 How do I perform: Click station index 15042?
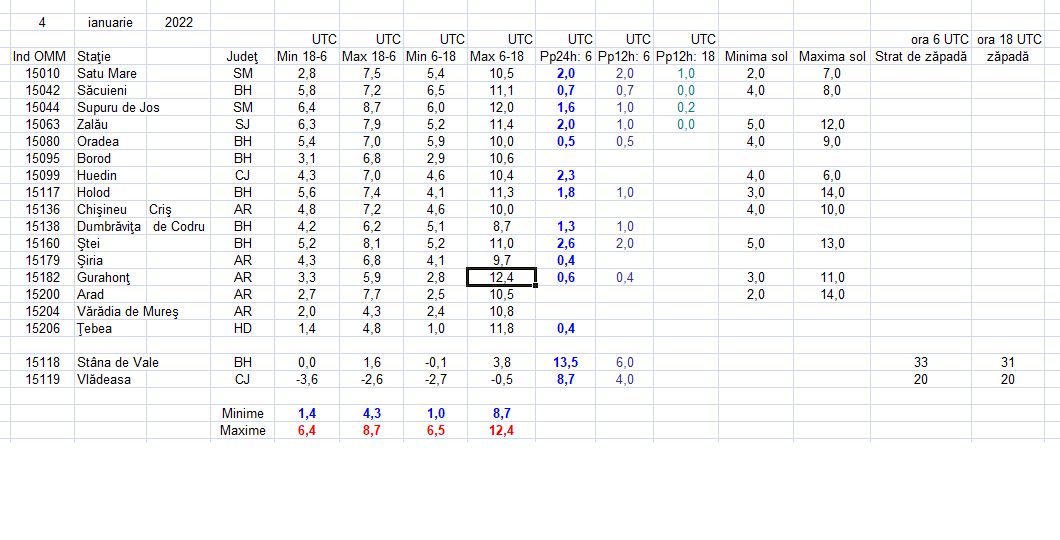pyautogui.click(x=43, y=90)
